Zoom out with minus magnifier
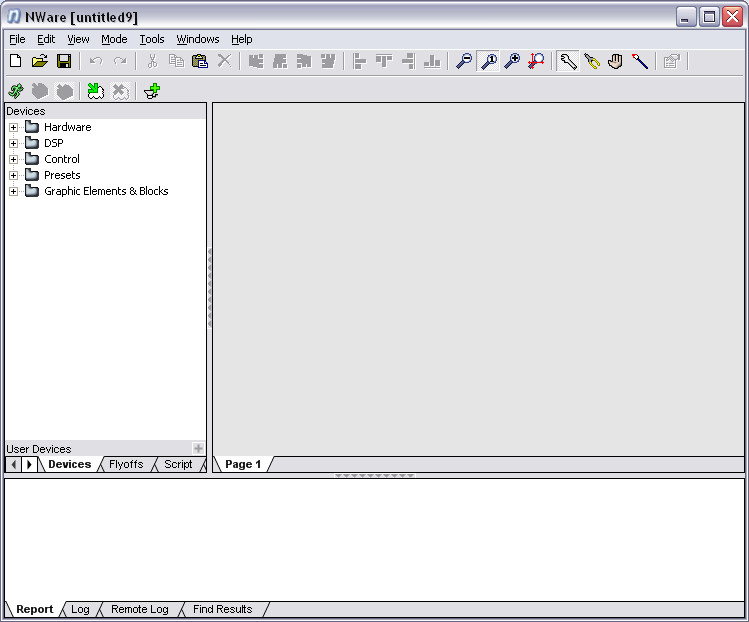 click(x=464, y=61)
